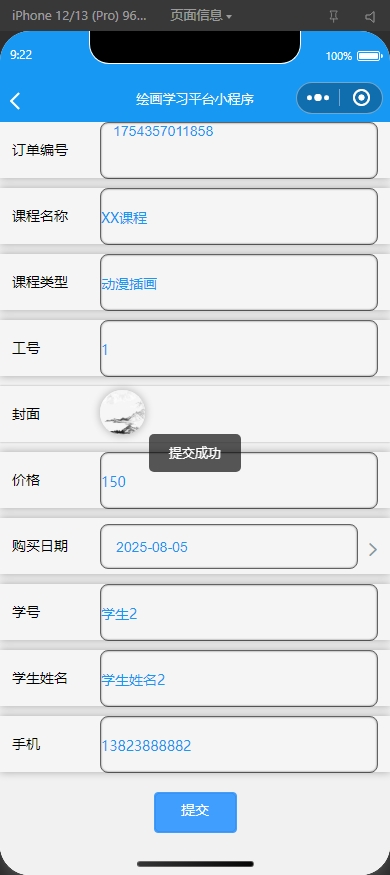390x875 pixels.
Task: Open the 封面 cover image thumbnail
Action: 123,412
